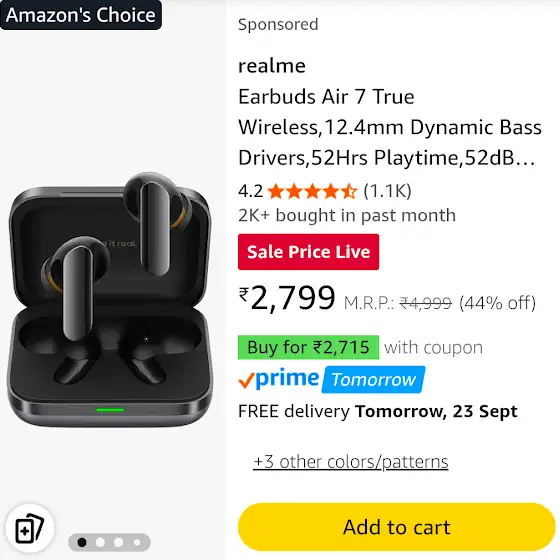Open the realme earbuds product image
The height and width of the screenshot is (560, 560).
click(x=110, y=300)
